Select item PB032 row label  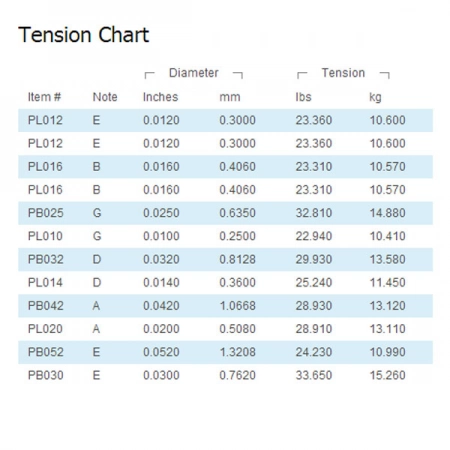[45, 259]
